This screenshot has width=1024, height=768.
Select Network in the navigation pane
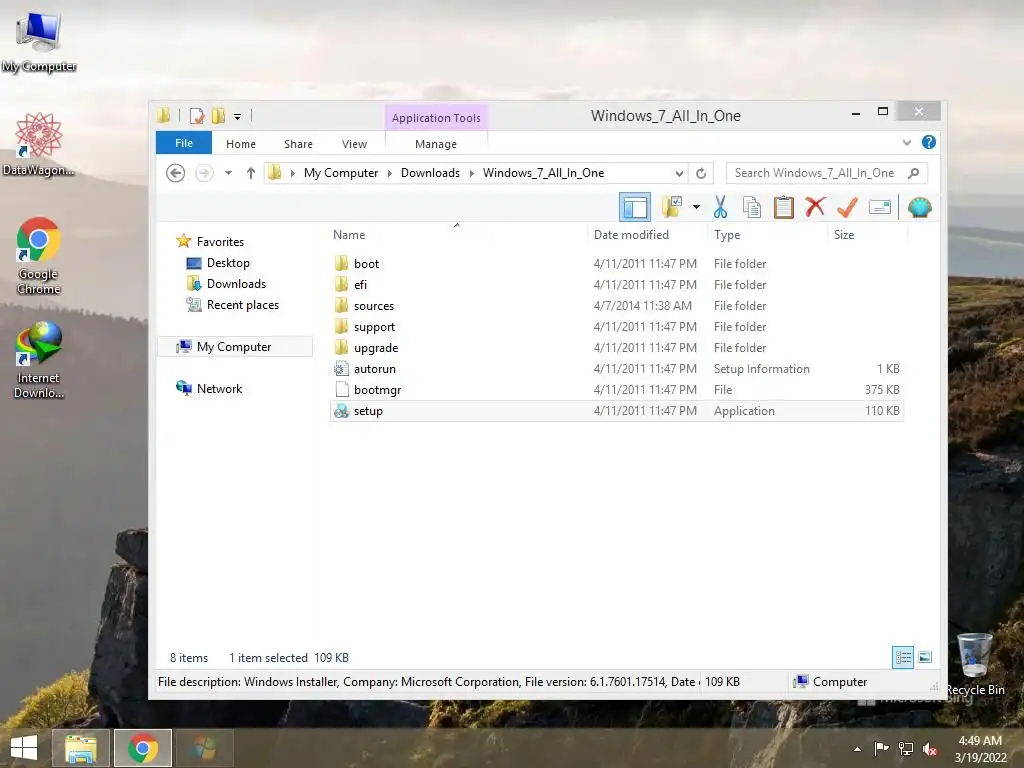(x=219, y=389)
